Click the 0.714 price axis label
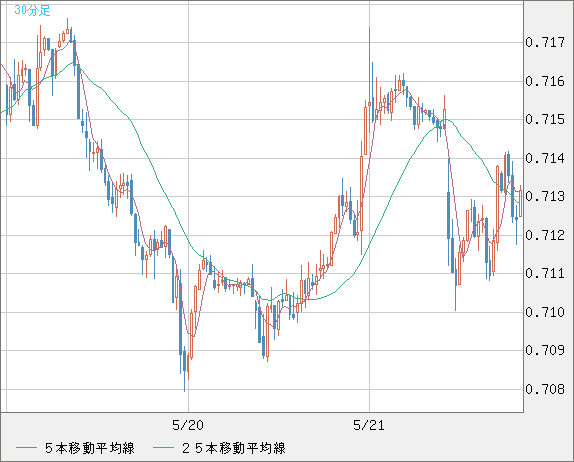This screenshot has width=574, height=462. point(545,159)
